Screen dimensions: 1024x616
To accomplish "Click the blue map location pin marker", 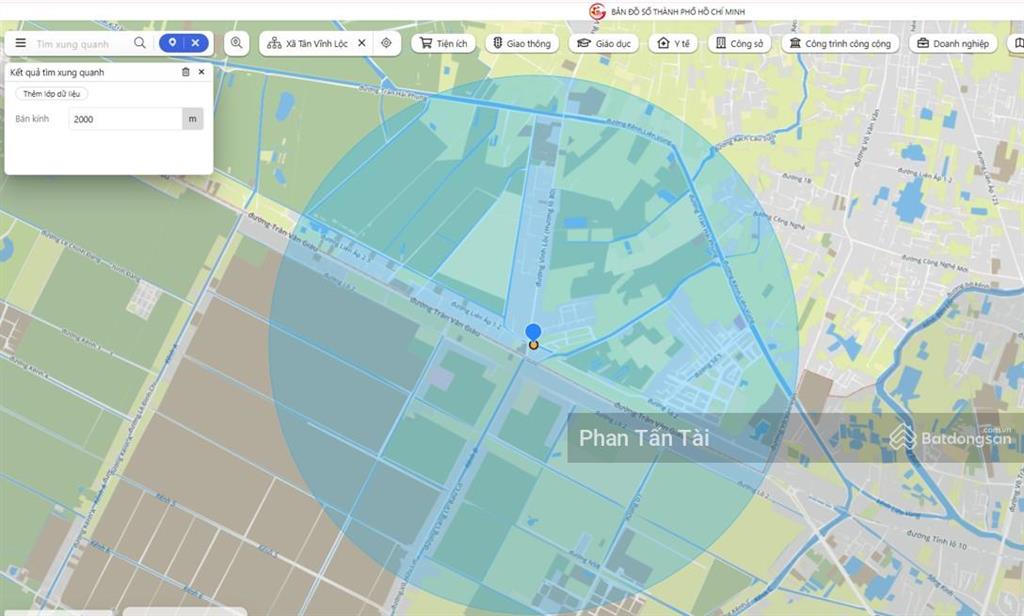I will pyautogui.click(x=533, y=333).
